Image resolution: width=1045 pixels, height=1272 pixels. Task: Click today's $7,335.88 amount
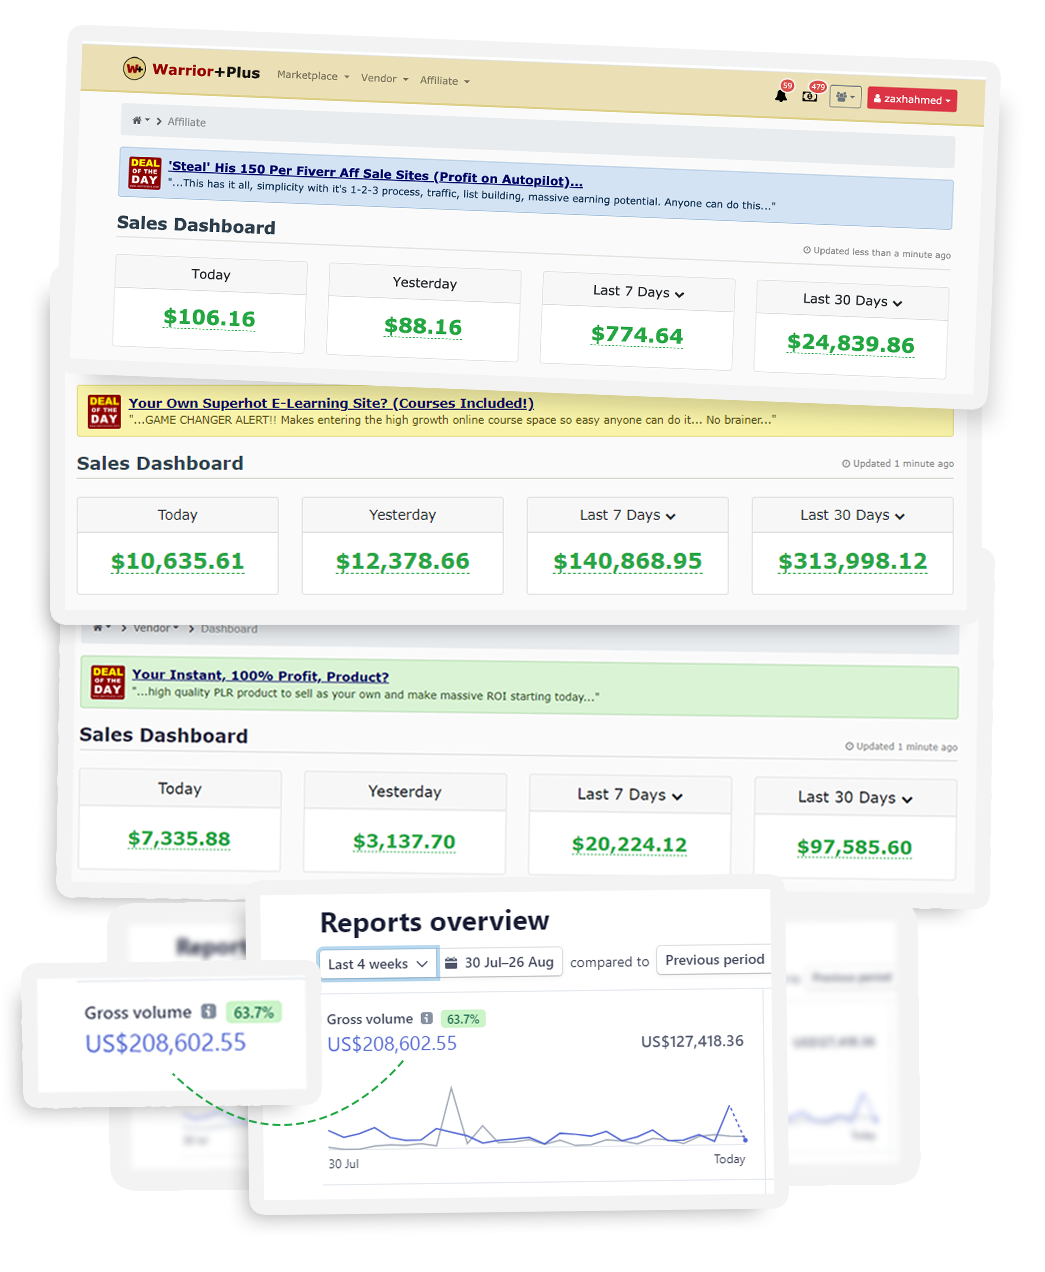179,838
